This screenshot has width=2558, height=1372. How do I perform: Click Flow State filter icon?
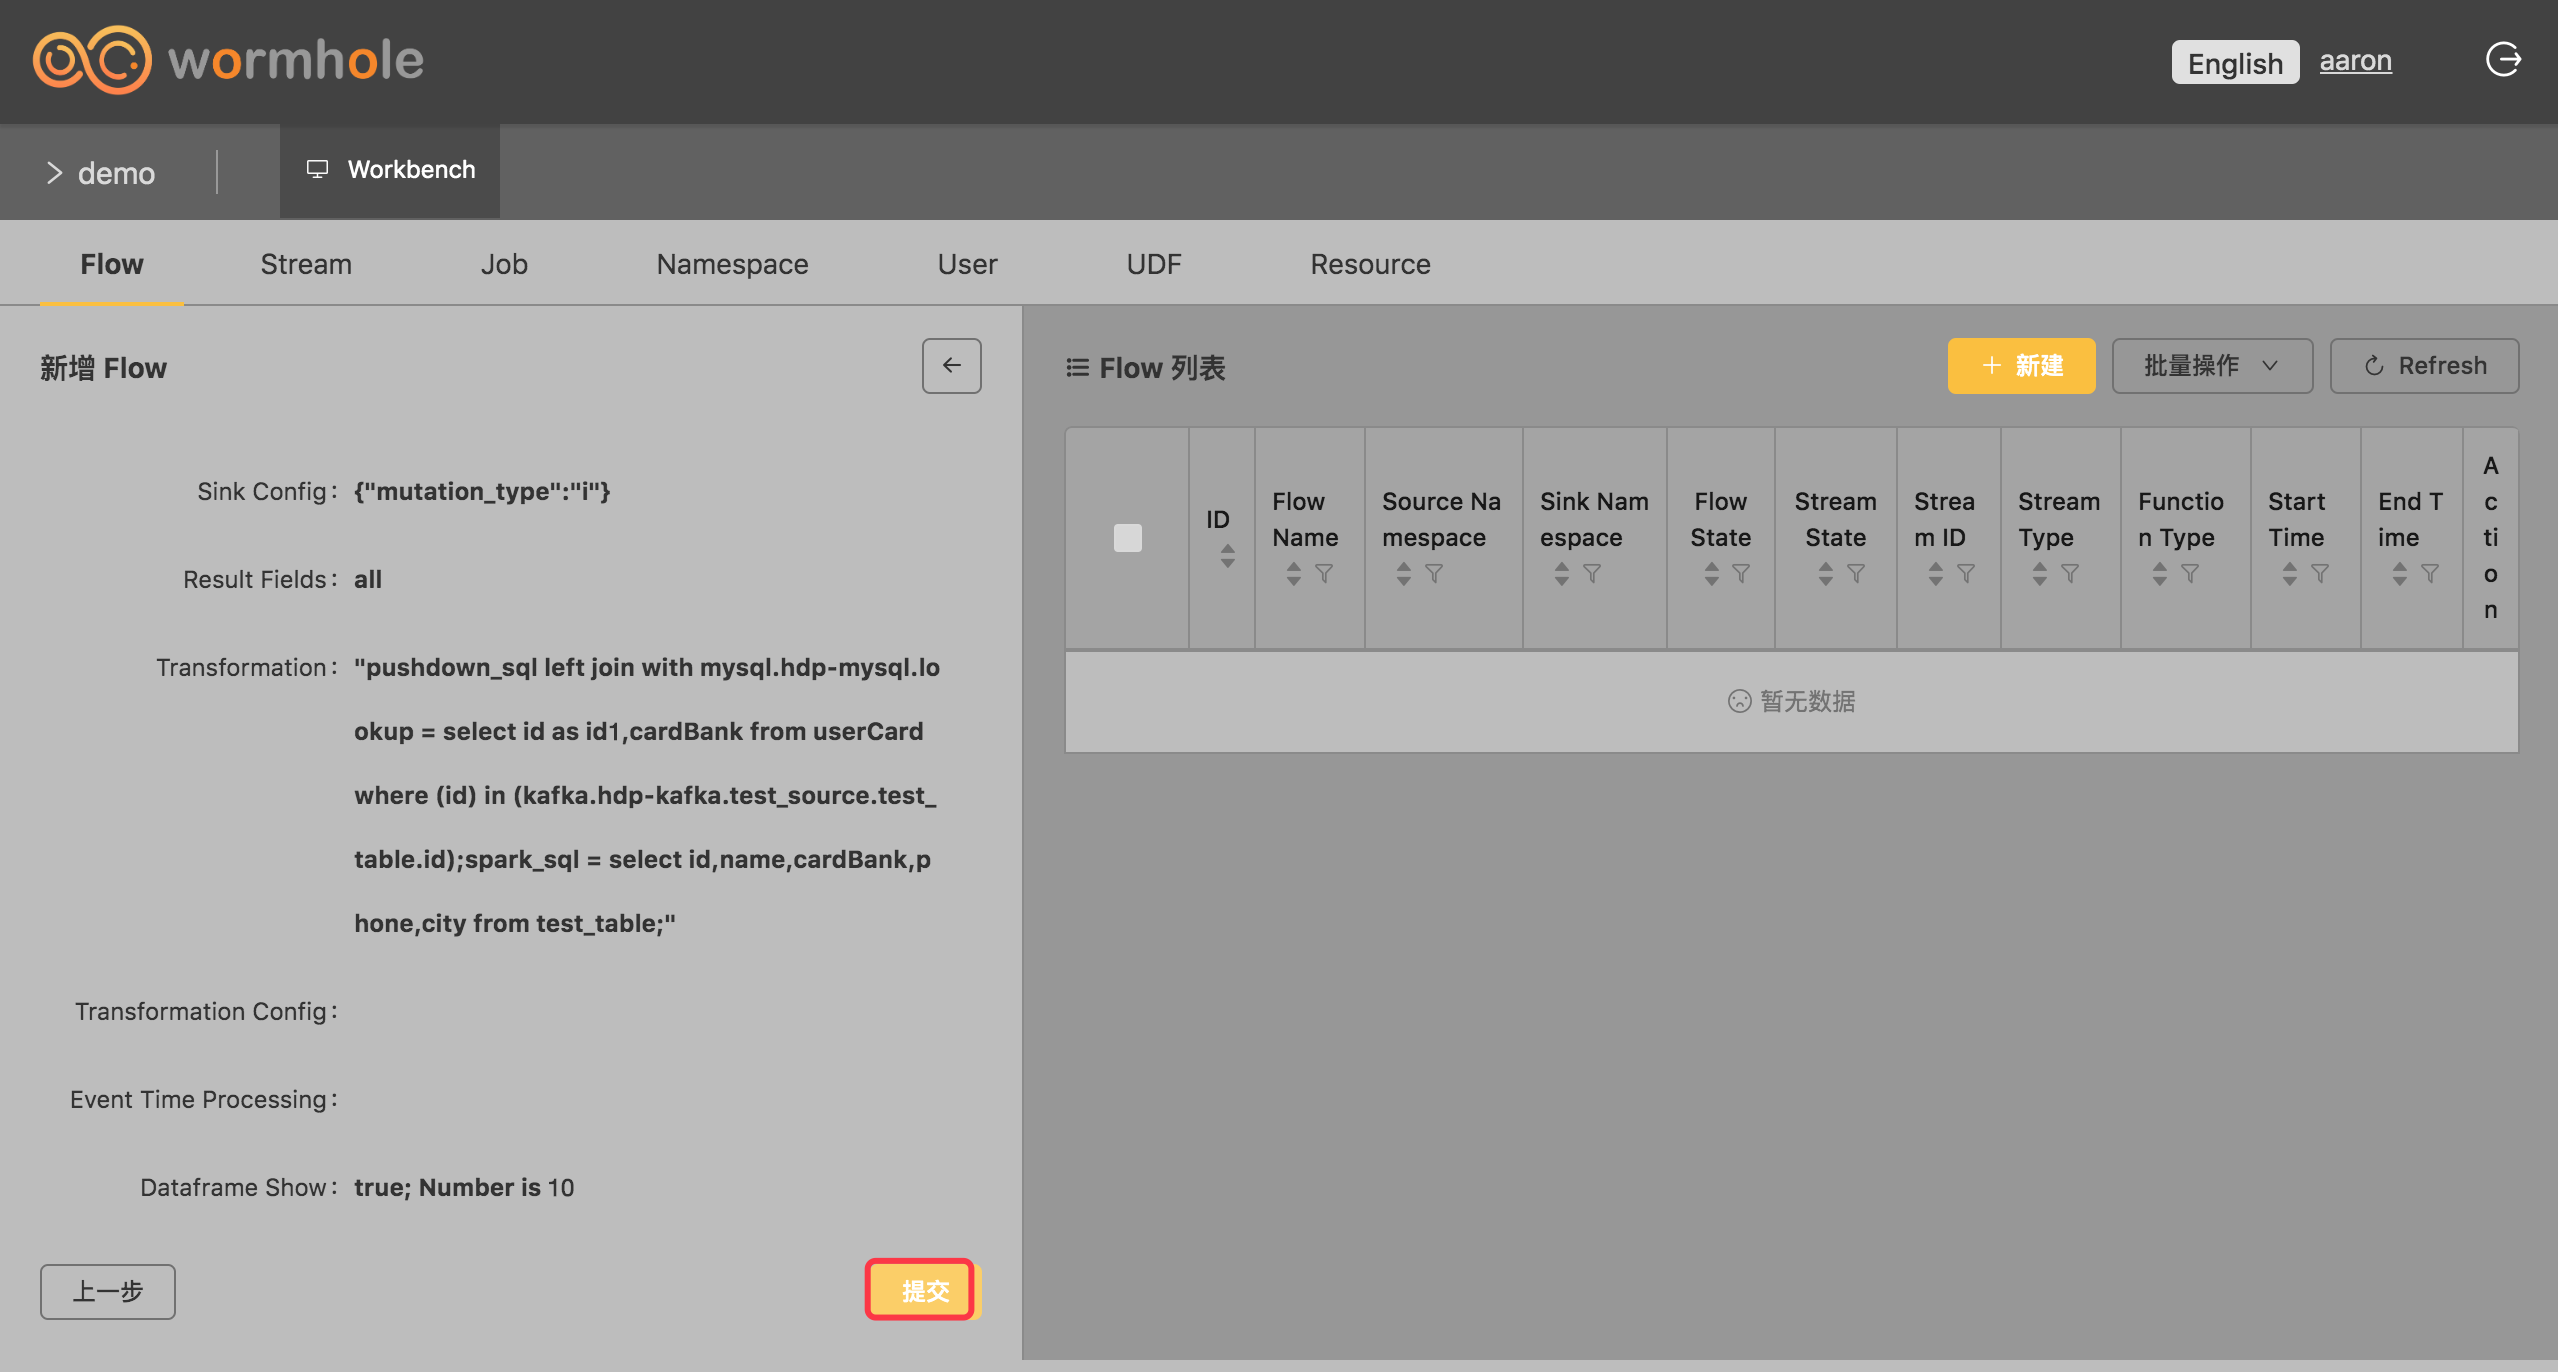coord(1741,574)
